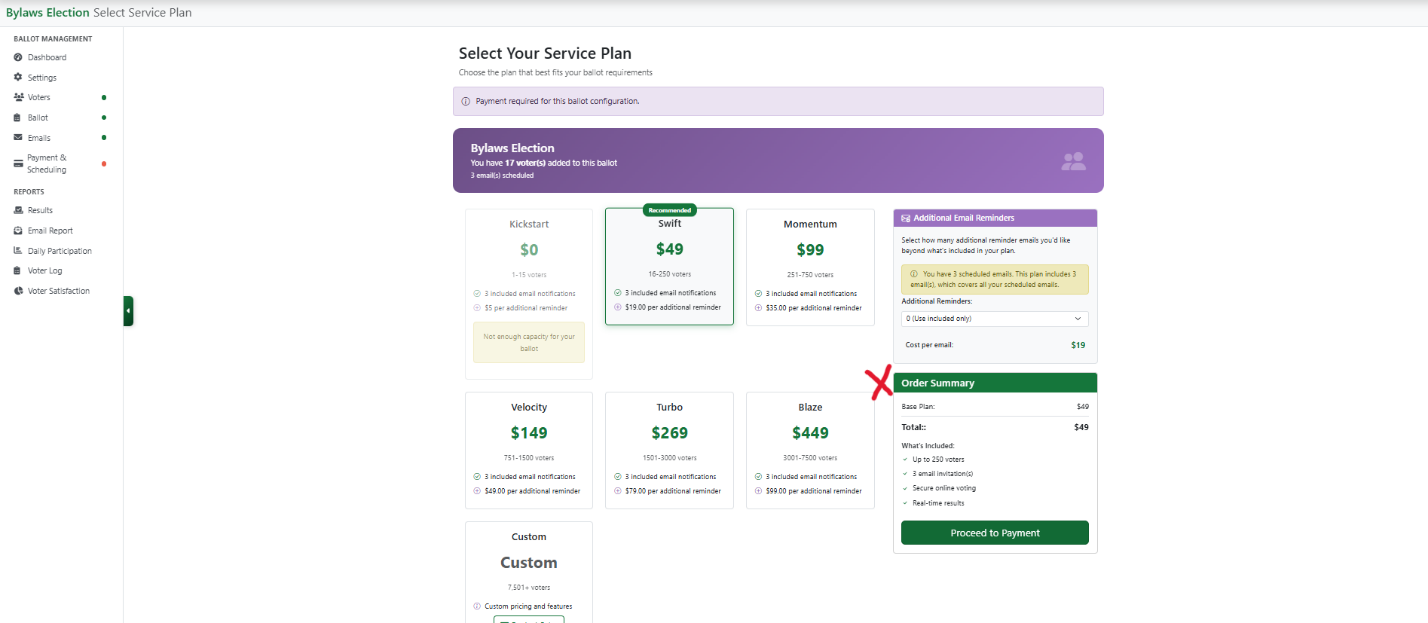Go to Dashboard in the sidebar
This screenshot has width=1428, height=623.
pos(47,57)
